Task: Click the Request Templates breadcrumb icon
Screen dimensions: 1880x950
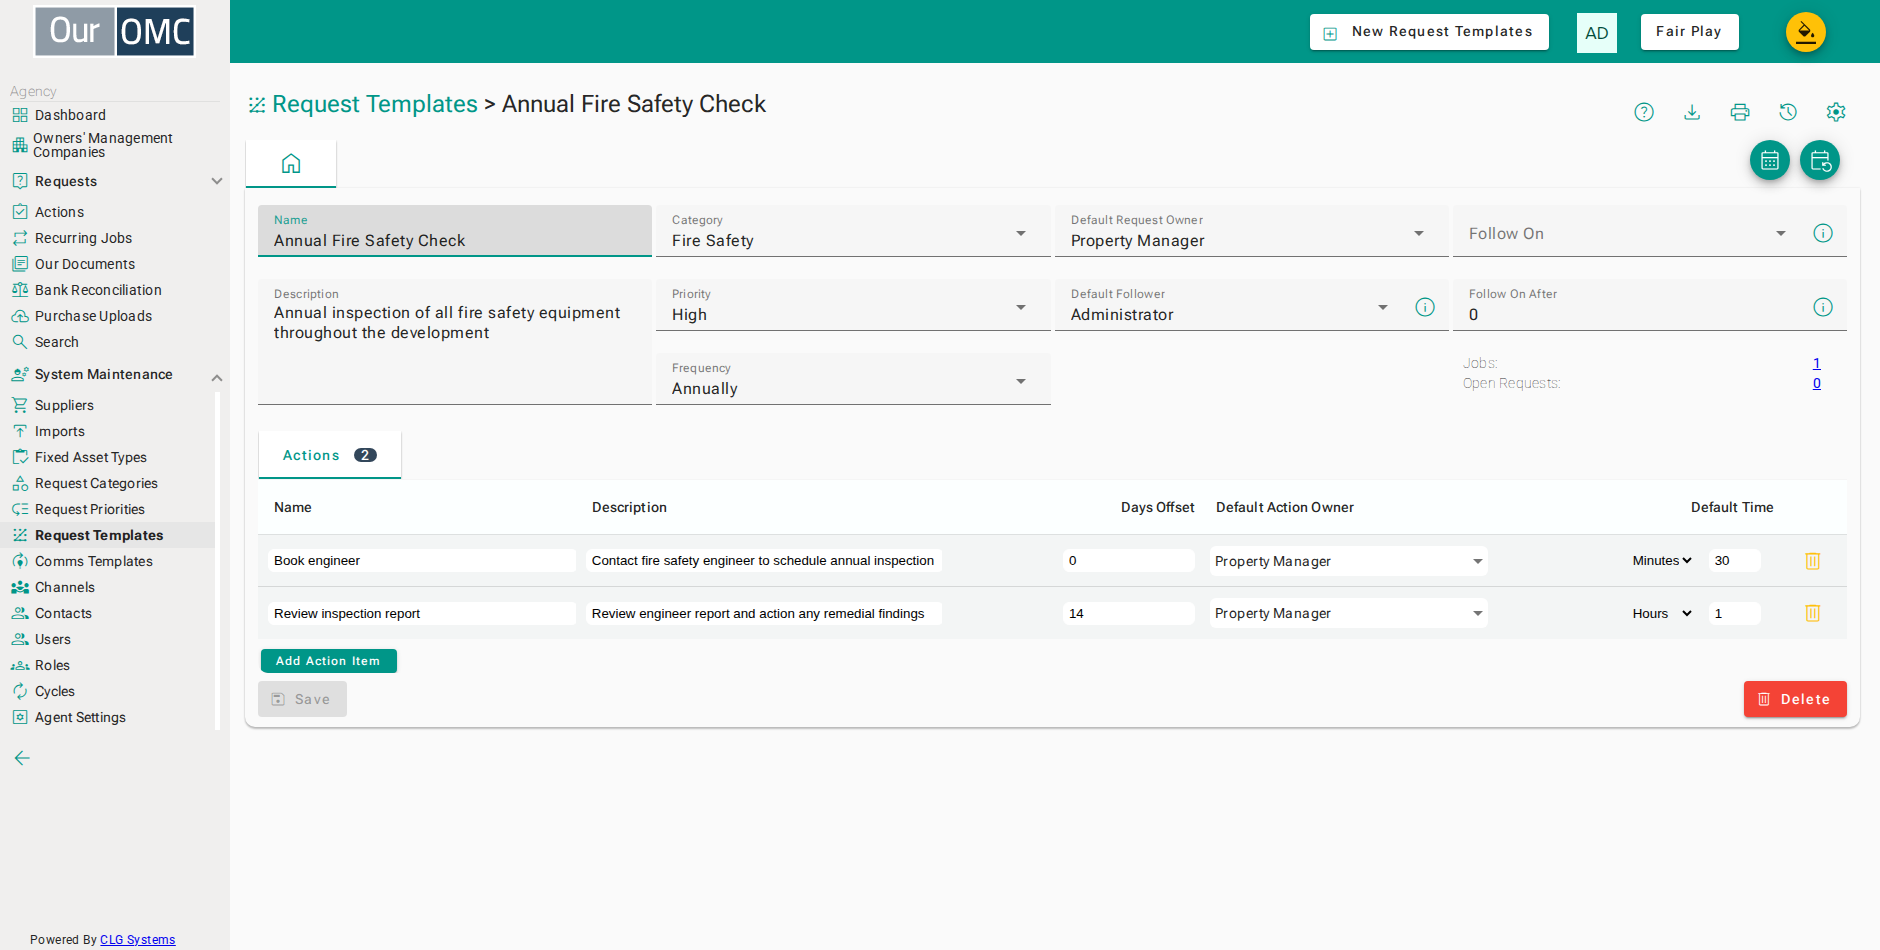Action: click(x=257, y=105)
